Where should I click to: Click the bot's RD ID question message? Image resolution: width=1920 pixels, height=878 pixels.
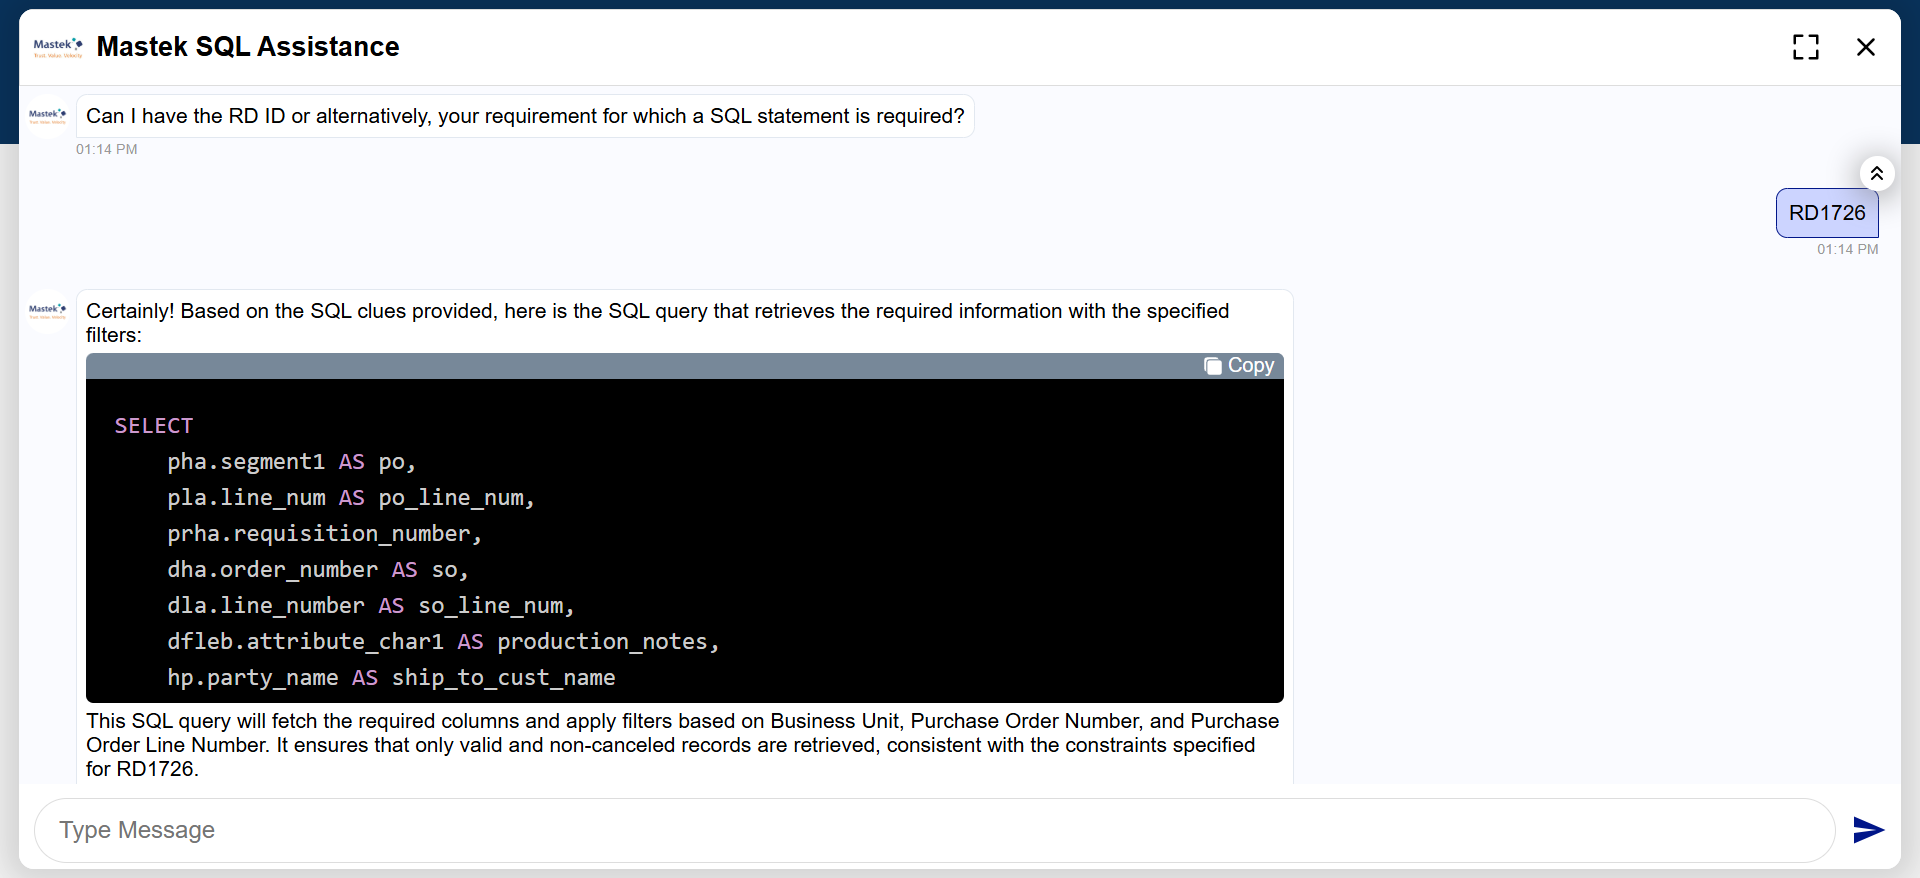click(525, 116)
